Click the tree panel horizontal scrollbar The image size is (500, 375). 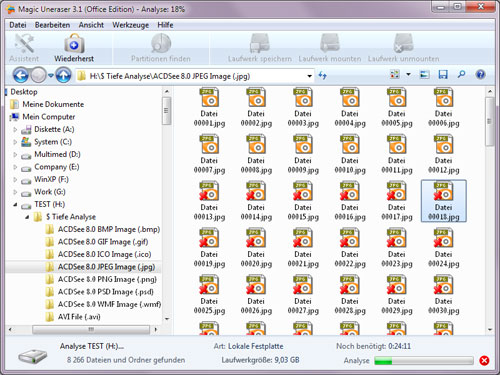91,329
